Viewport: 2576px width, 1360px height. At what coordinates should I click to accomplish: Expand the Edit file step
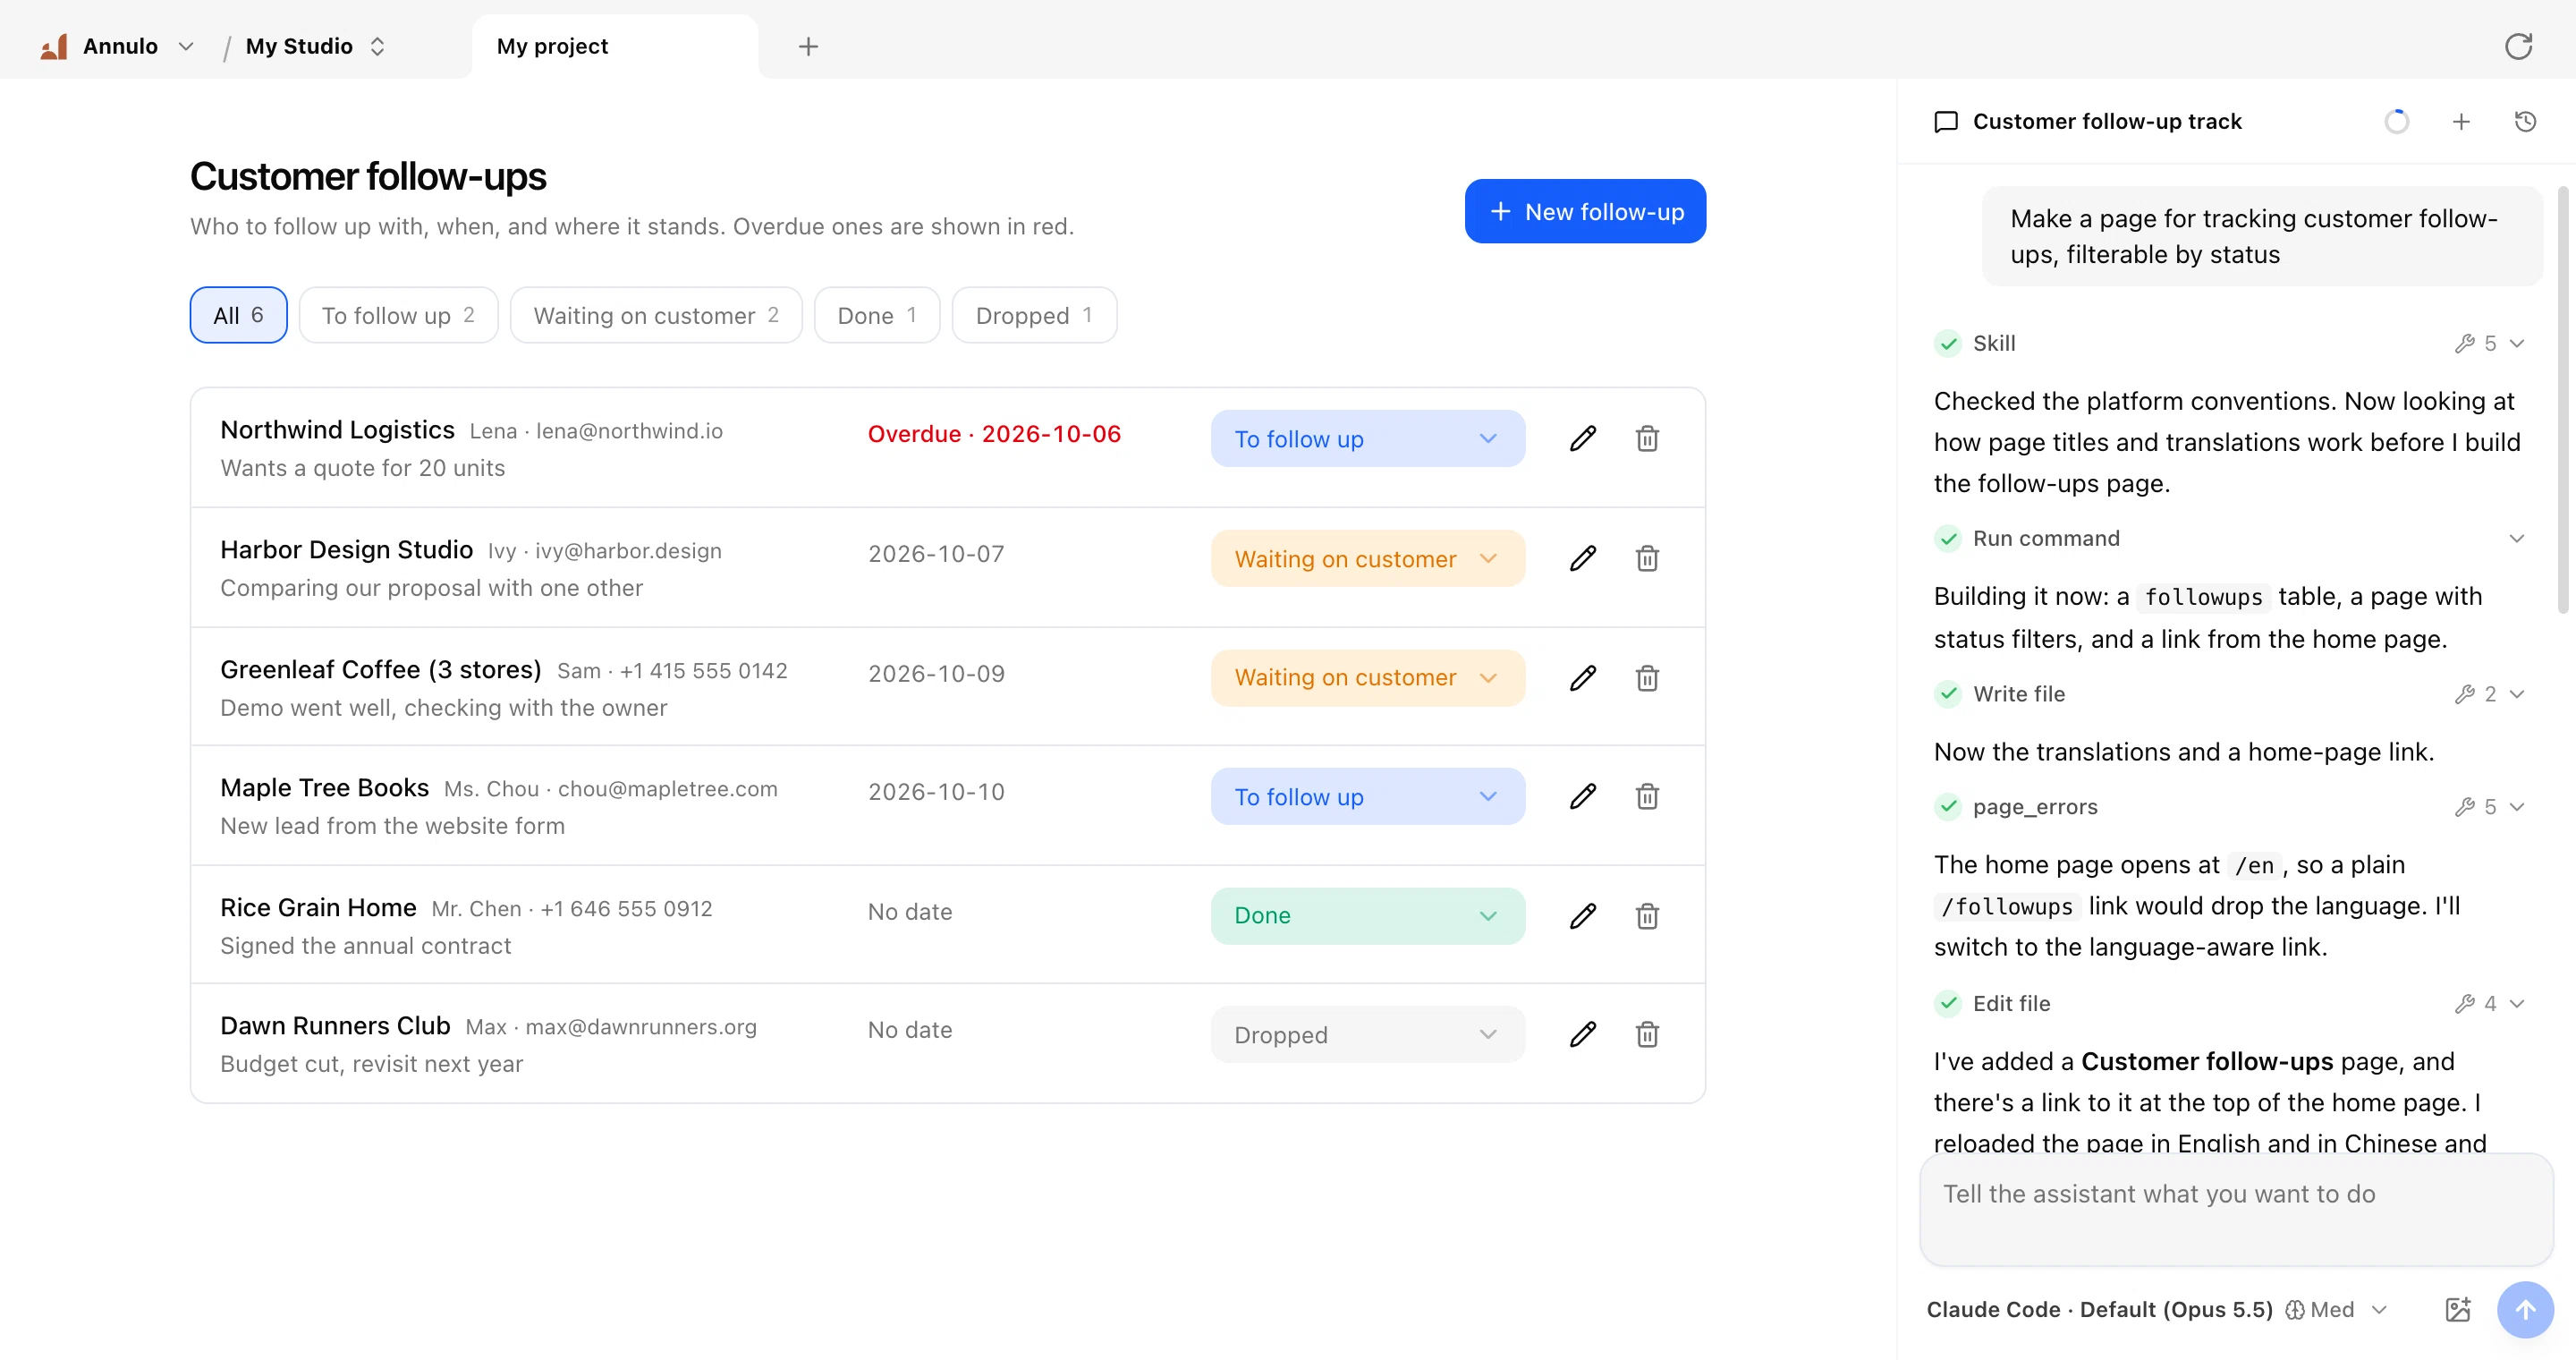coord(2229,1003)
